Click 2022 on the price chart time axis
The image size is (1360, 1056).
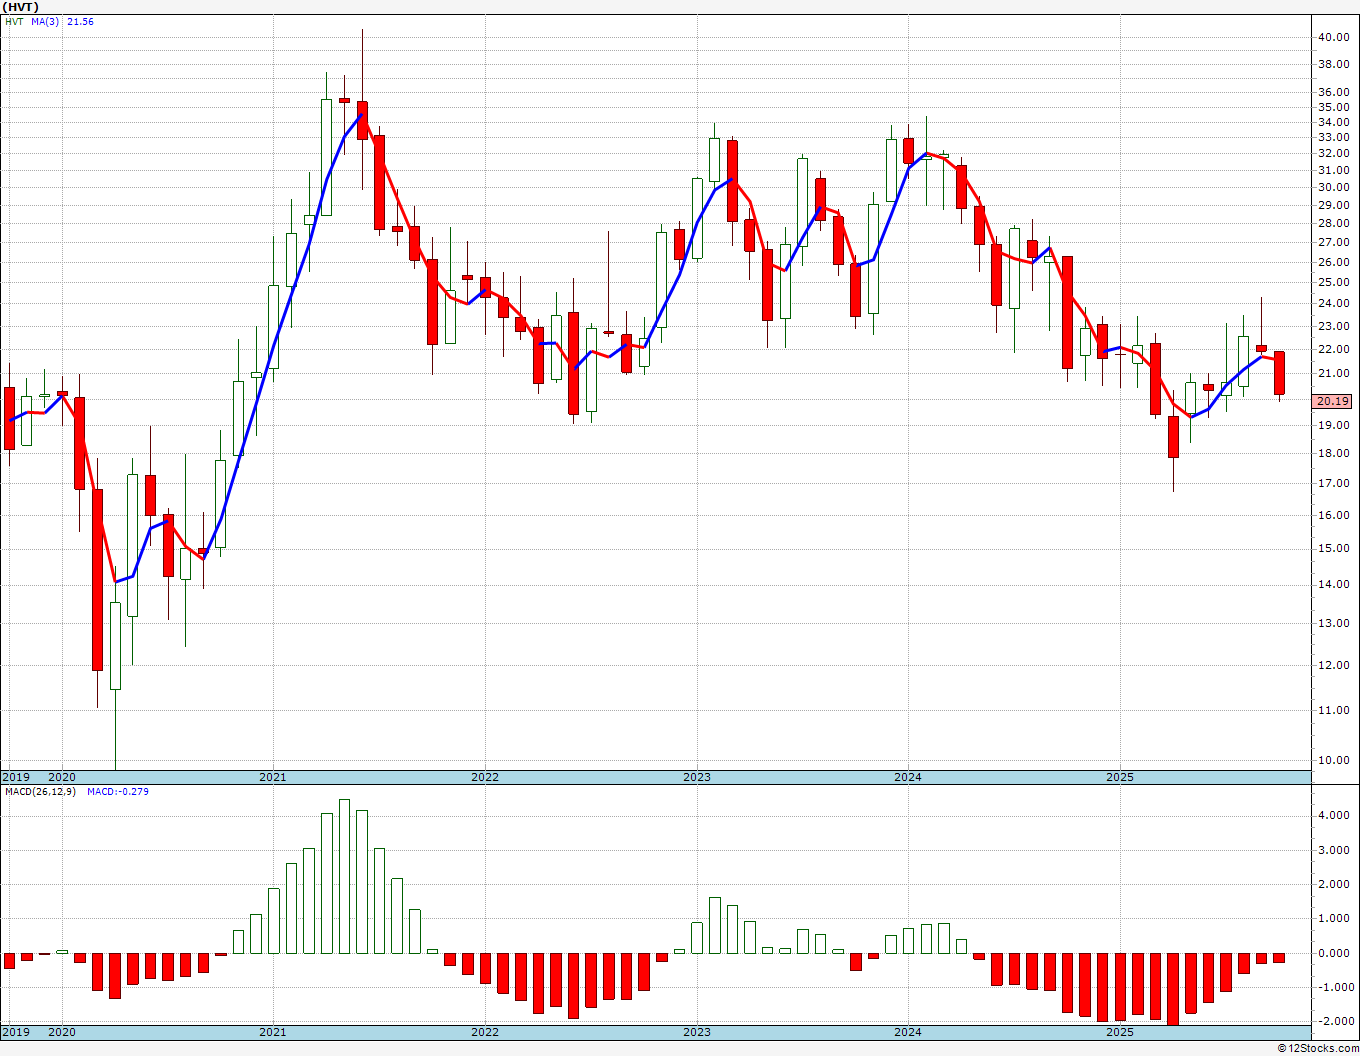click(x=485, y=777)
